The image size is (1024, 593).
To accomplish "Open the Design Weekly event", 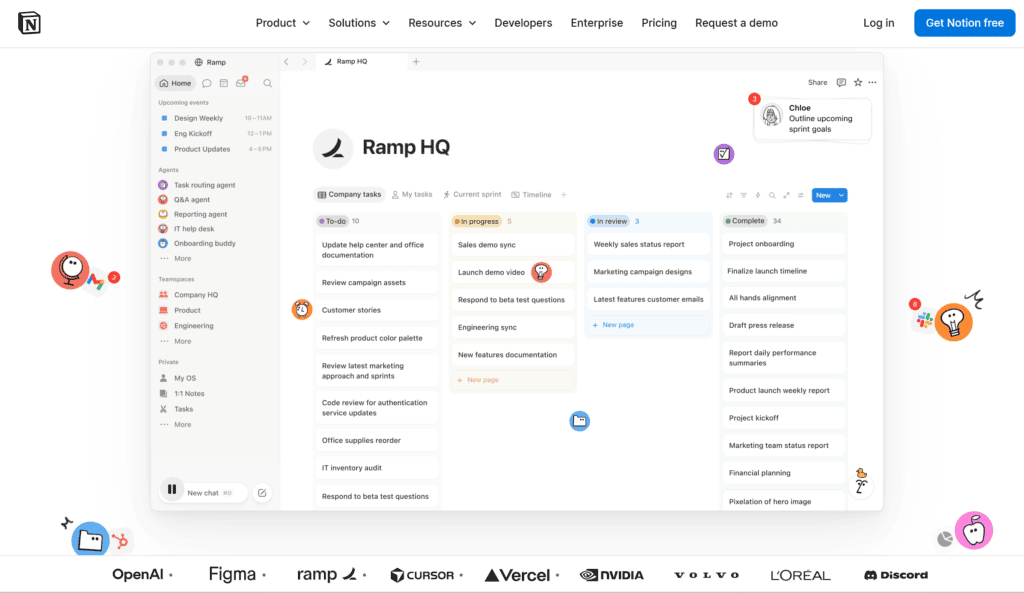I will click(x=216, y=118).
